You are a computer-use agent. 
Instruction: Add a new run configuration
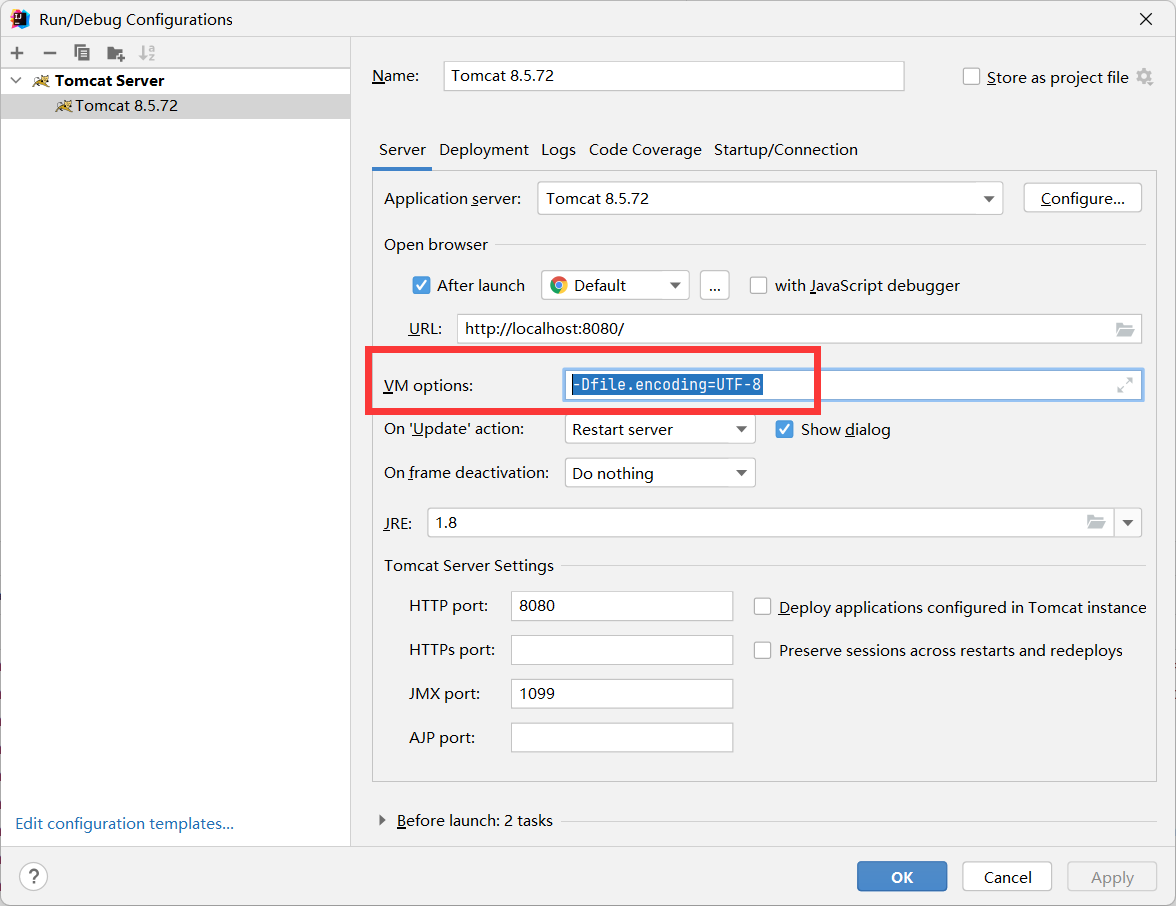click(x=17, y=53)
